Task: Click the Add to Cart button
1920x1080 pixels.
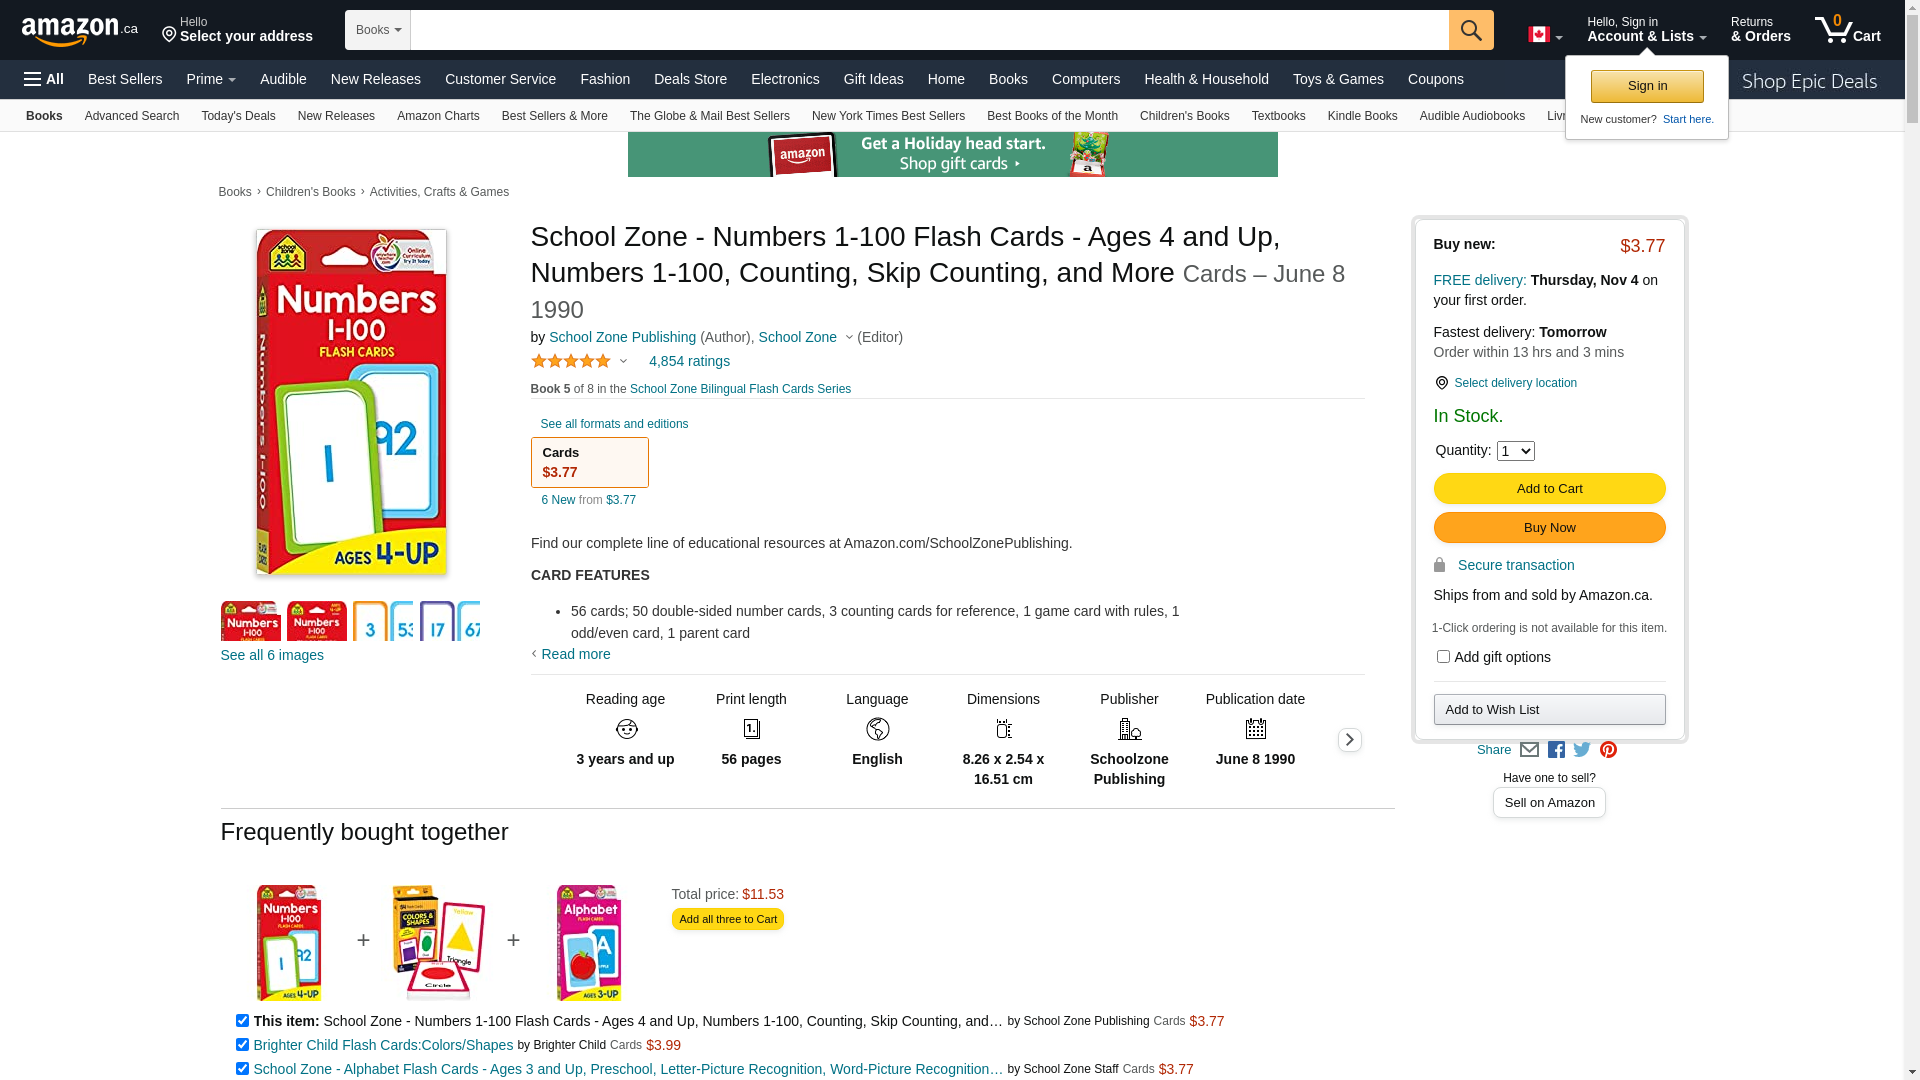Action: [1549, 489]
